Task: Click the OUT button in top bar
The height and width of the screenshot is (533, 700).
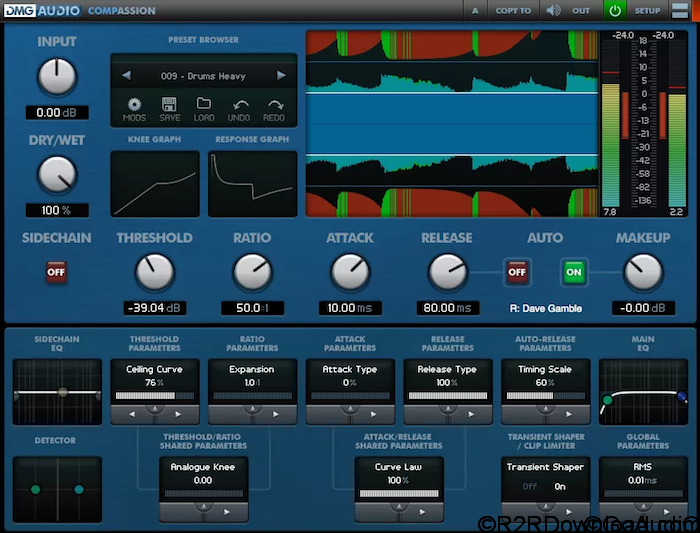Action: (x=581, y=10)
